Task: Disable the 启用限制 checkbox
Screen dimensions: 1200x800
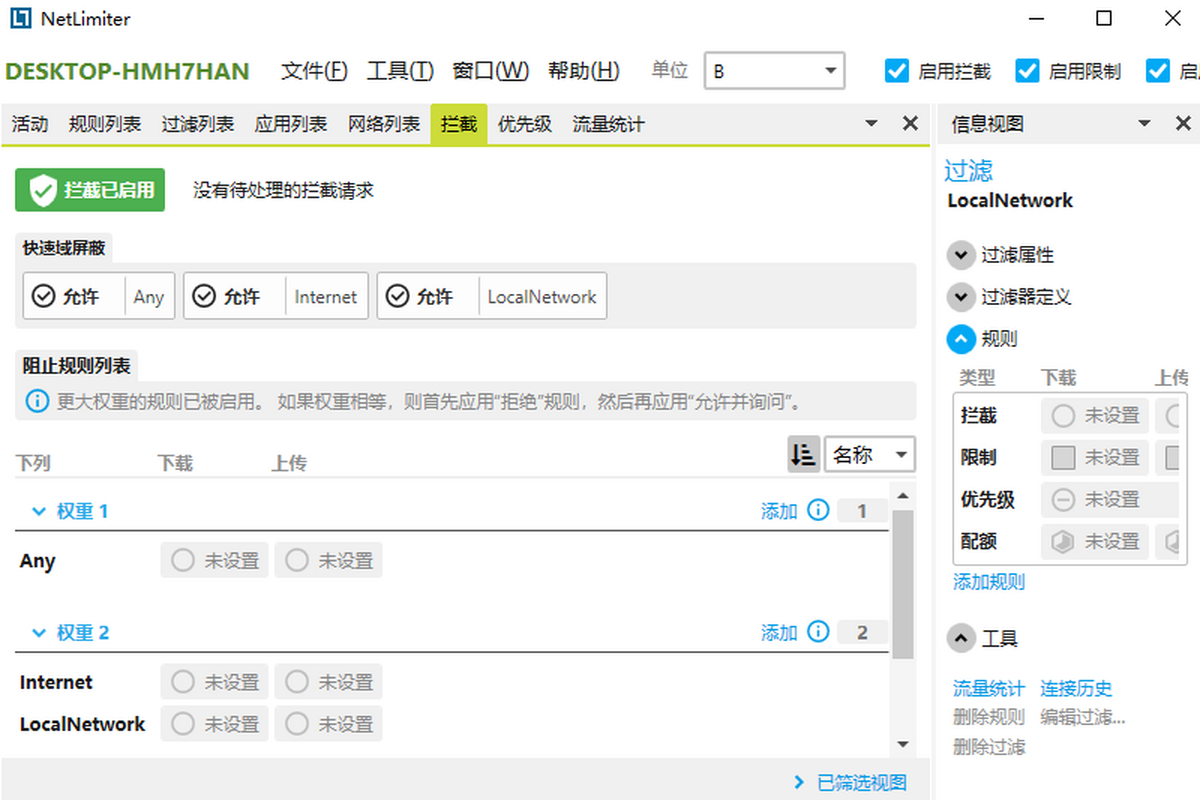Action: 1027,70
